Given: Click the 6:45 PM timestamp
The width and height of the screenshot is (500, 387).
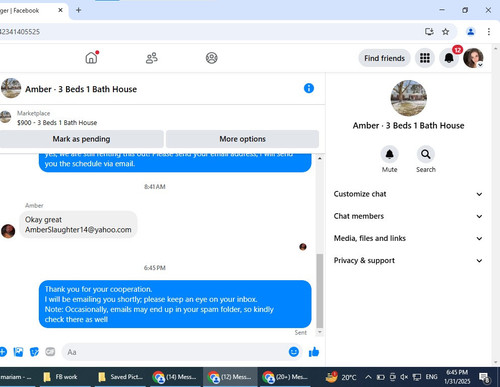Looking at the screenshot, I should 155,268.
